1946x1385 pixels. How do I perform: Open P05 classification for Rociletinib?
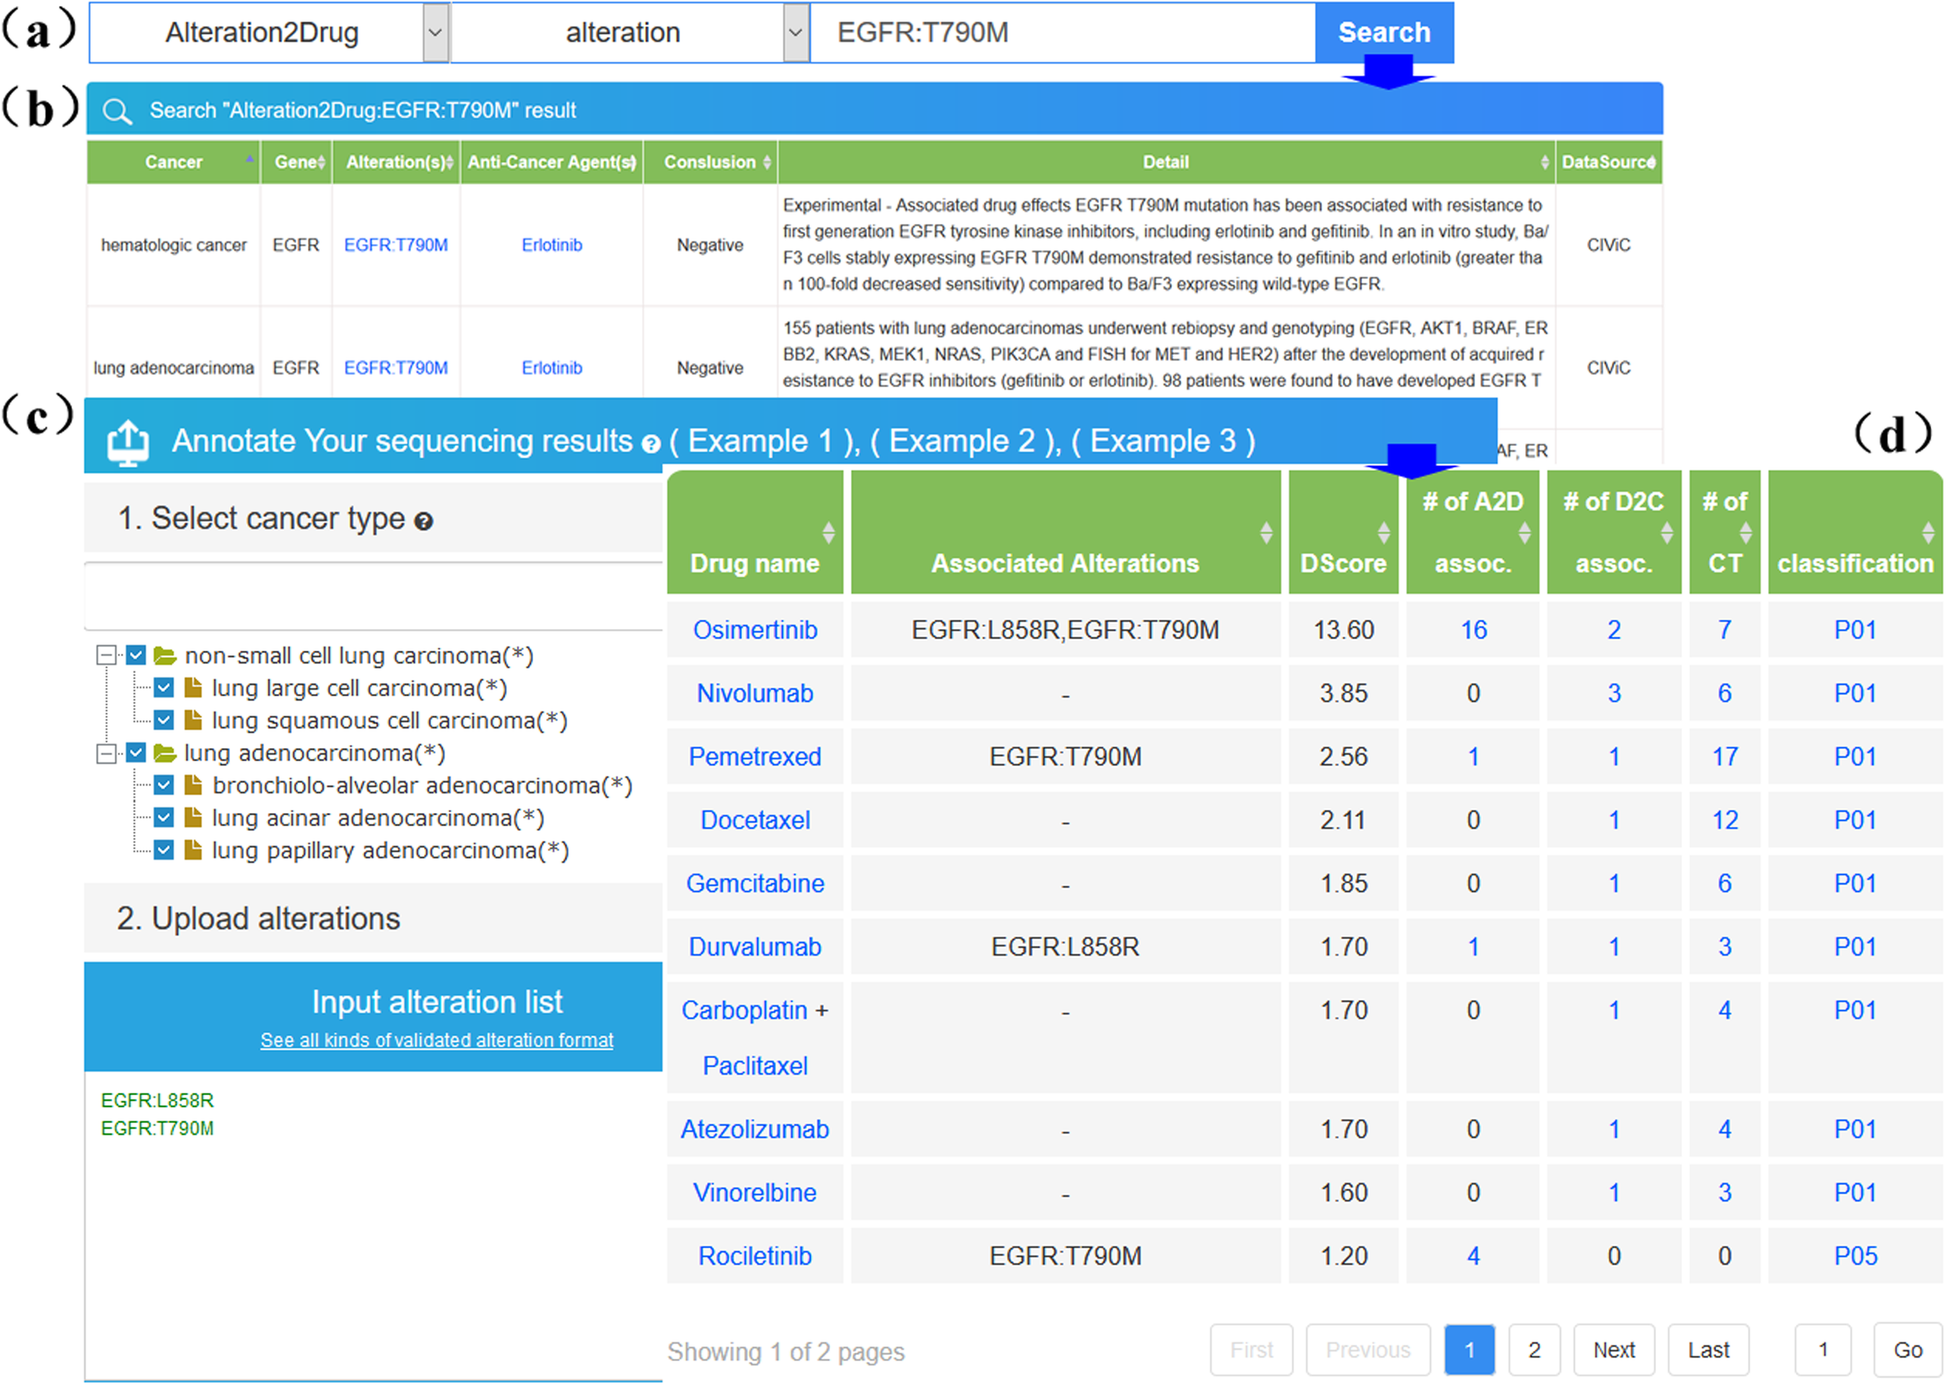(x=1855, y=1256)
